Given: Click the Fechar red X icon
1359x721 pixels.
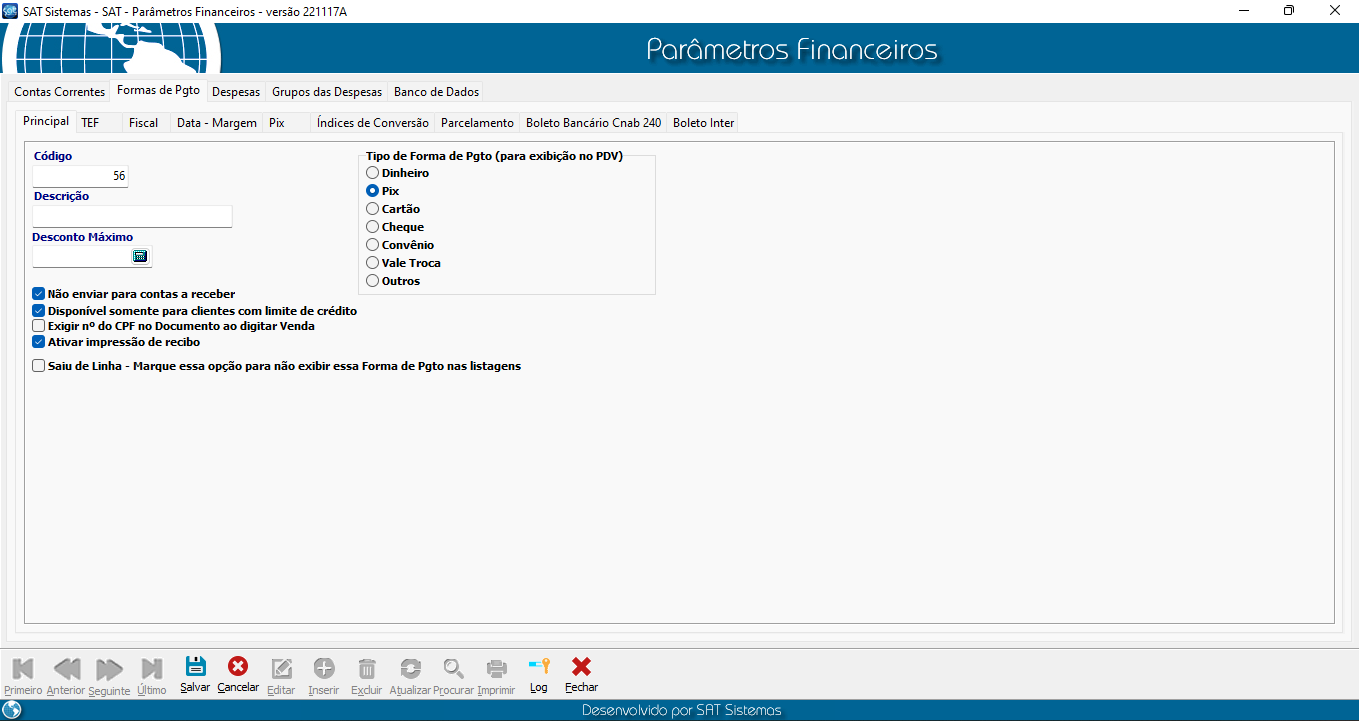Looking at the screenshot, I should pos(581,667).
